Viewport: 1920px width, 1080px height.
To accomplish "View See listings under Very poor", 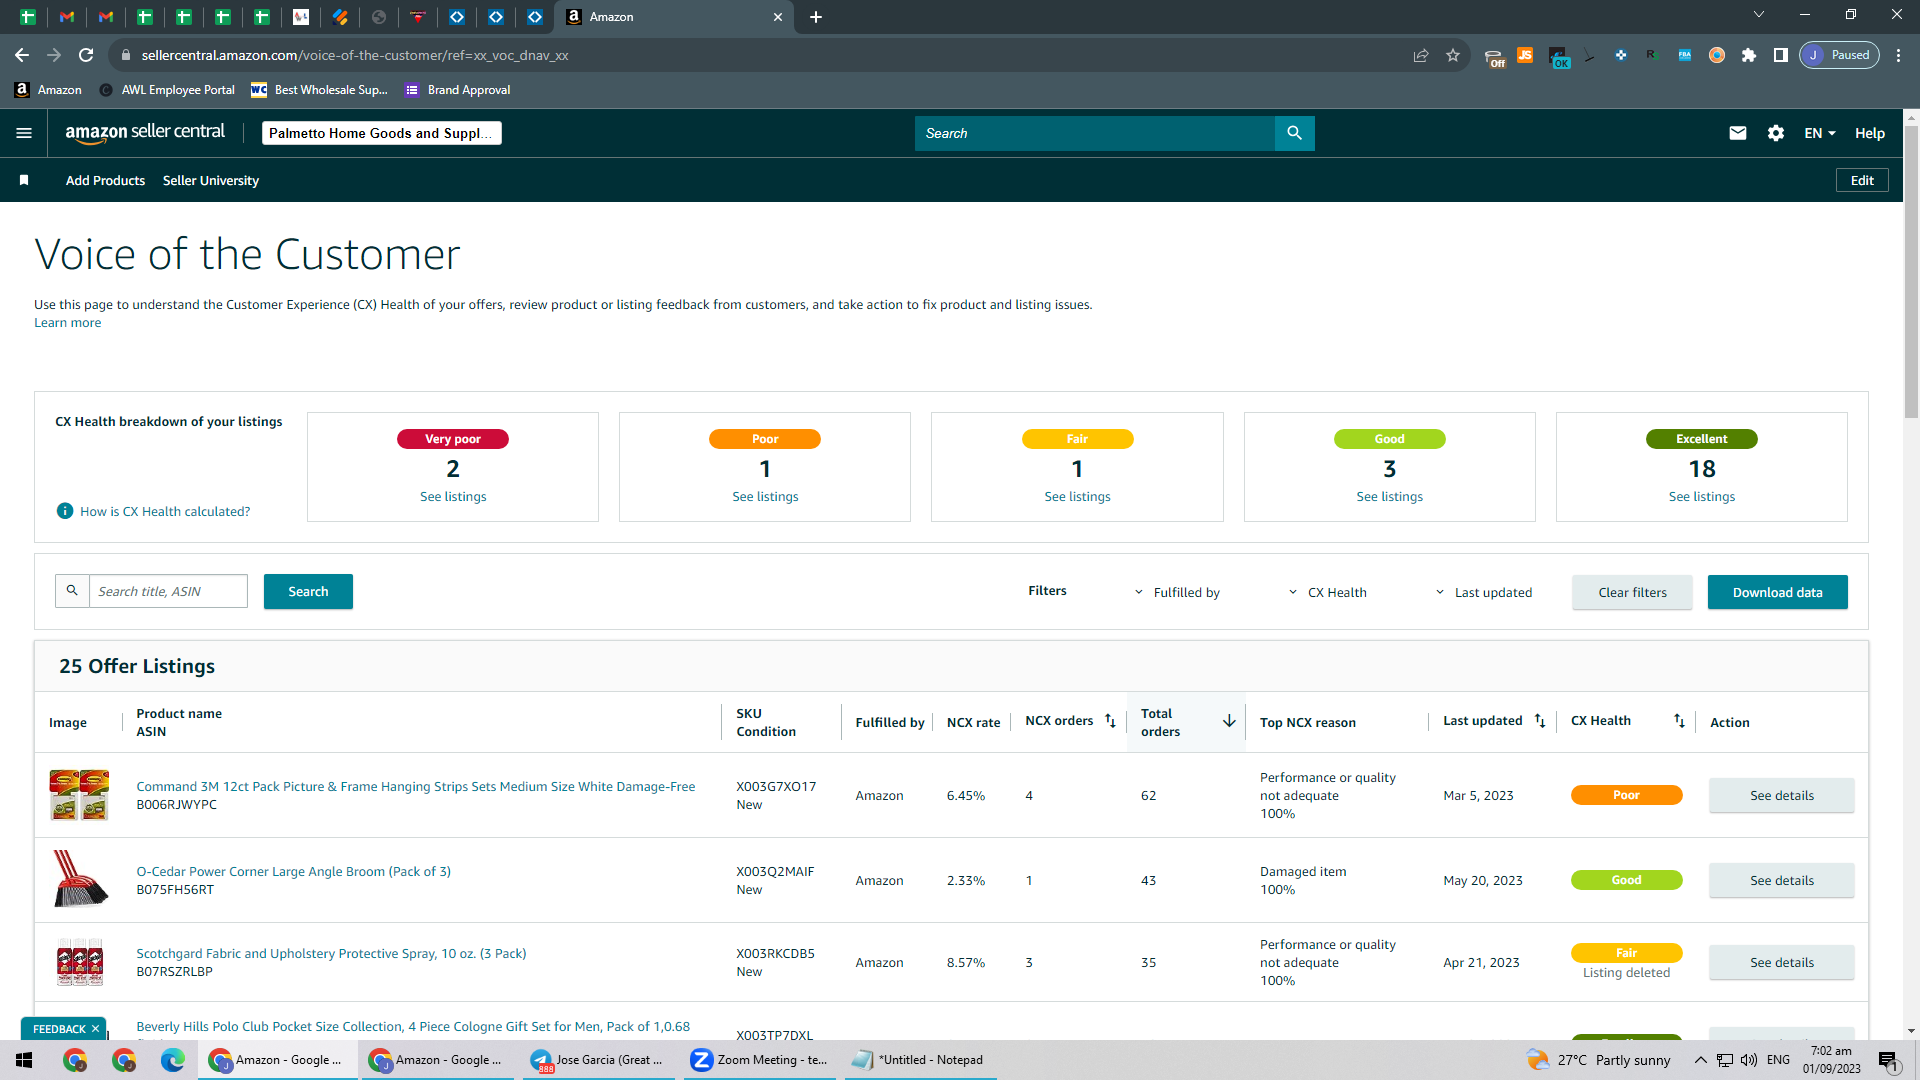I will [453, 497].
